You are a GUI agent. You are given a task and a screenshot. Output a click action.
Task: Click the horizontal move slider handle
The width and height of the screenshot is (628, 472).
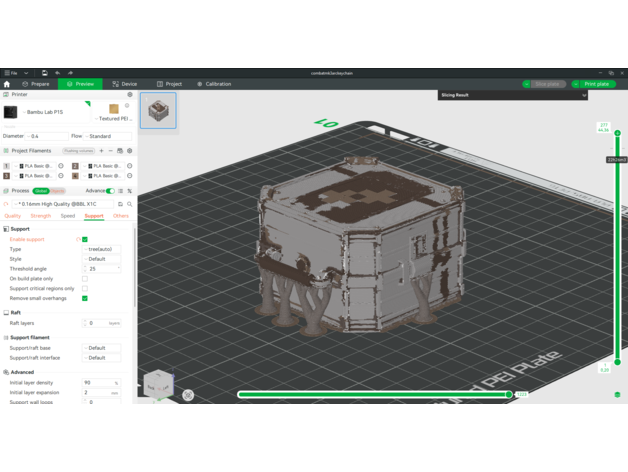click(509, 395)
